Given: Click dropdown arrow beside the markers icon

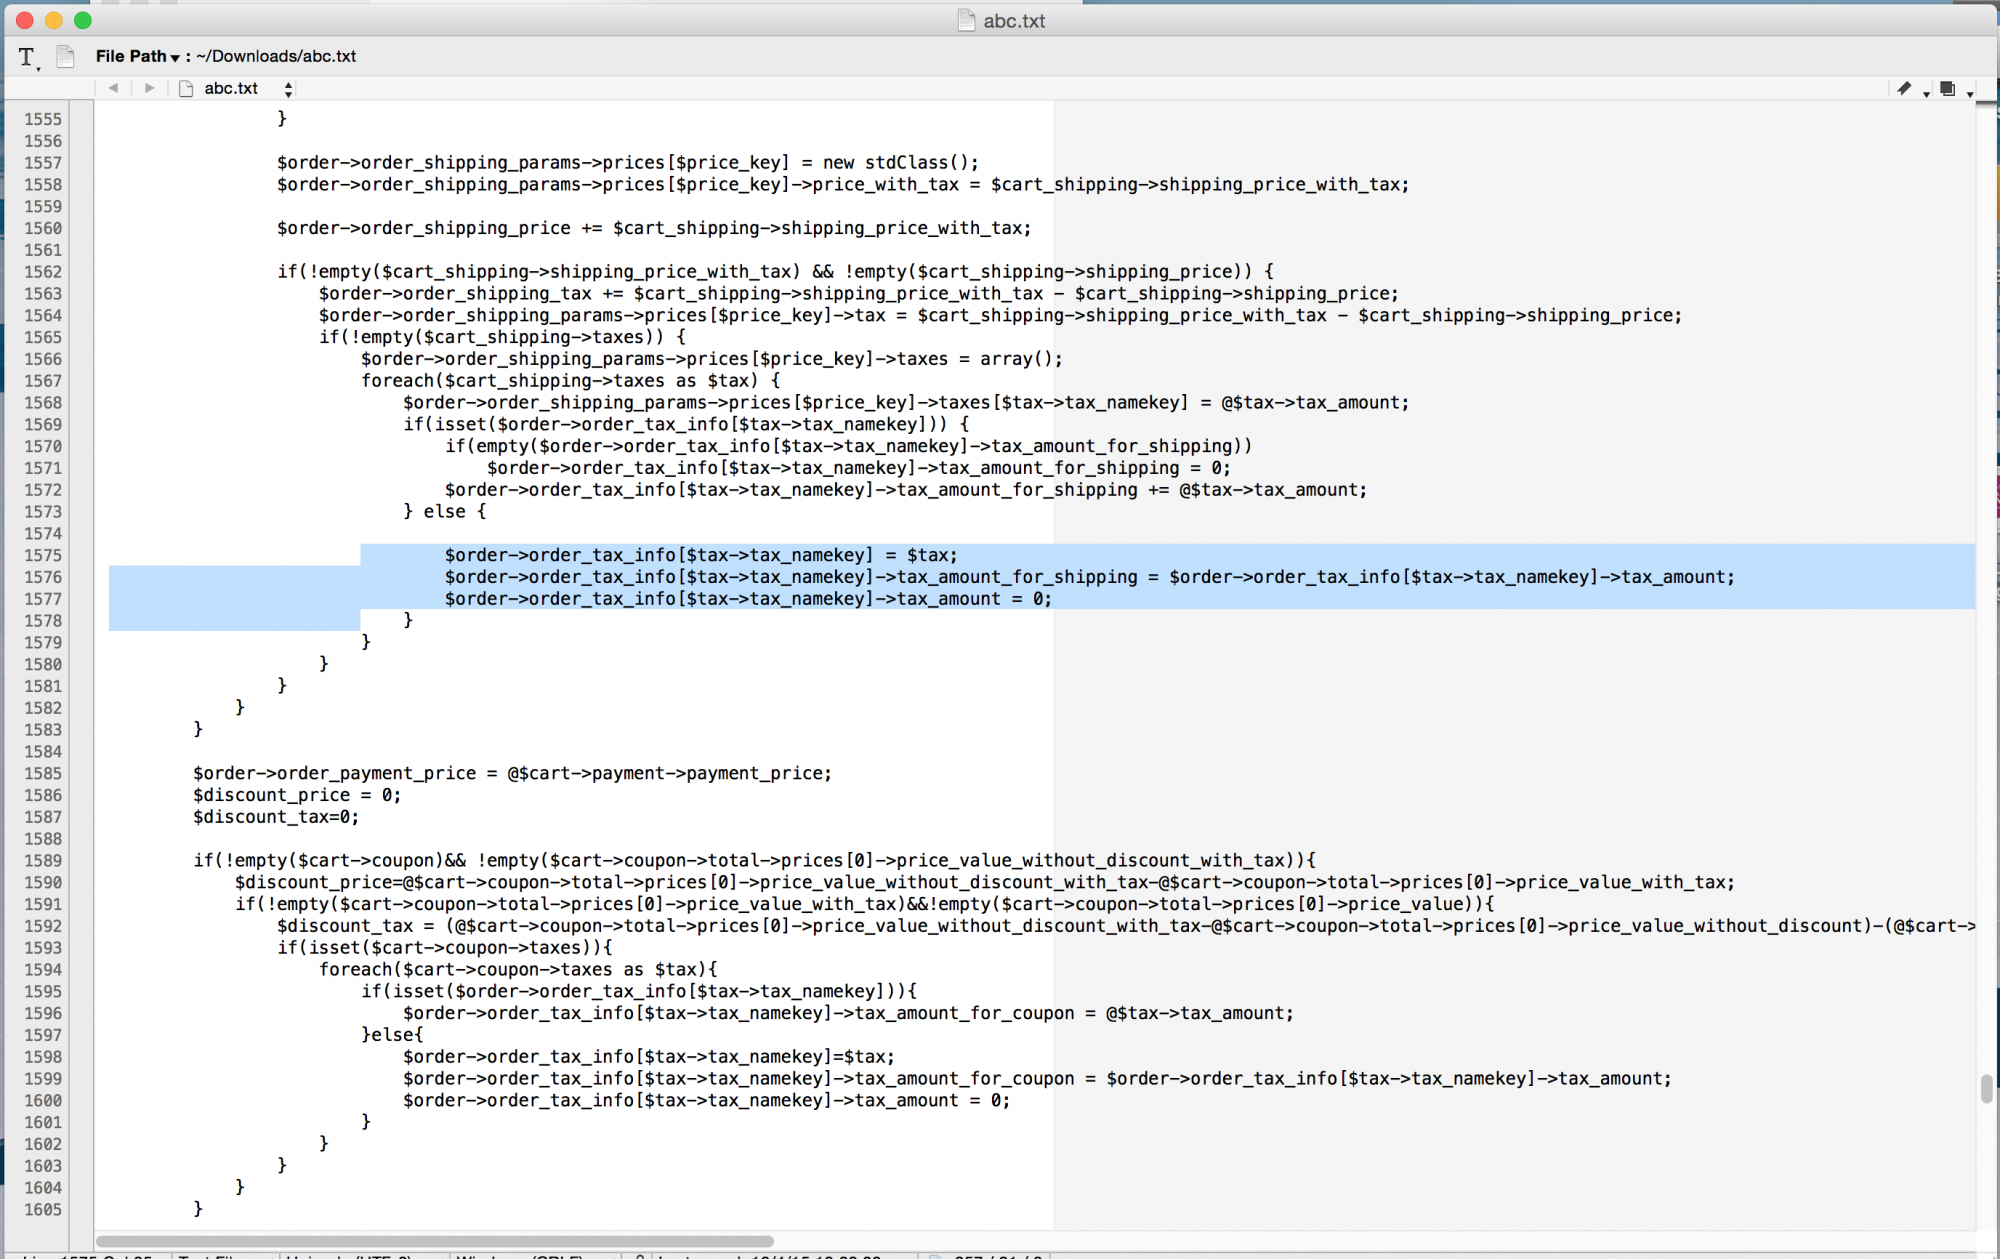Looking at the screenshot, I should [1926, 94].
